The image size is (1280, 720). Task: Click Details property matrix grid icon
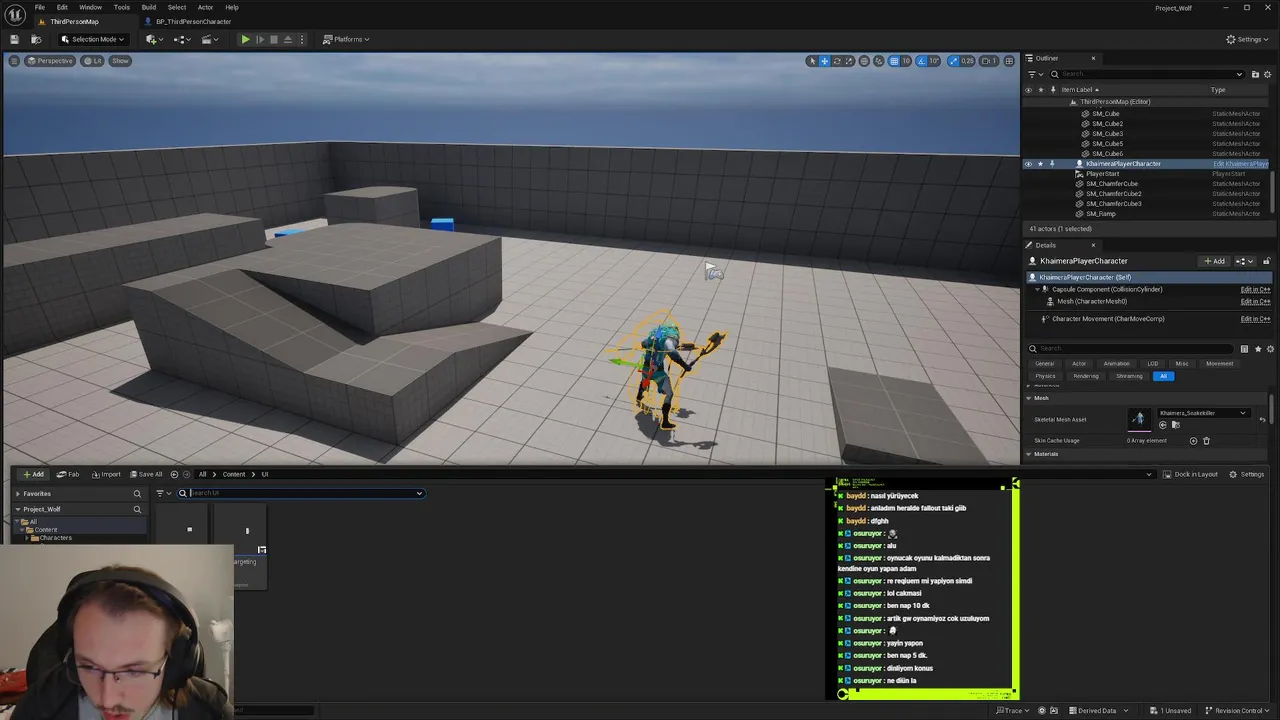[x=1244, y=349]
